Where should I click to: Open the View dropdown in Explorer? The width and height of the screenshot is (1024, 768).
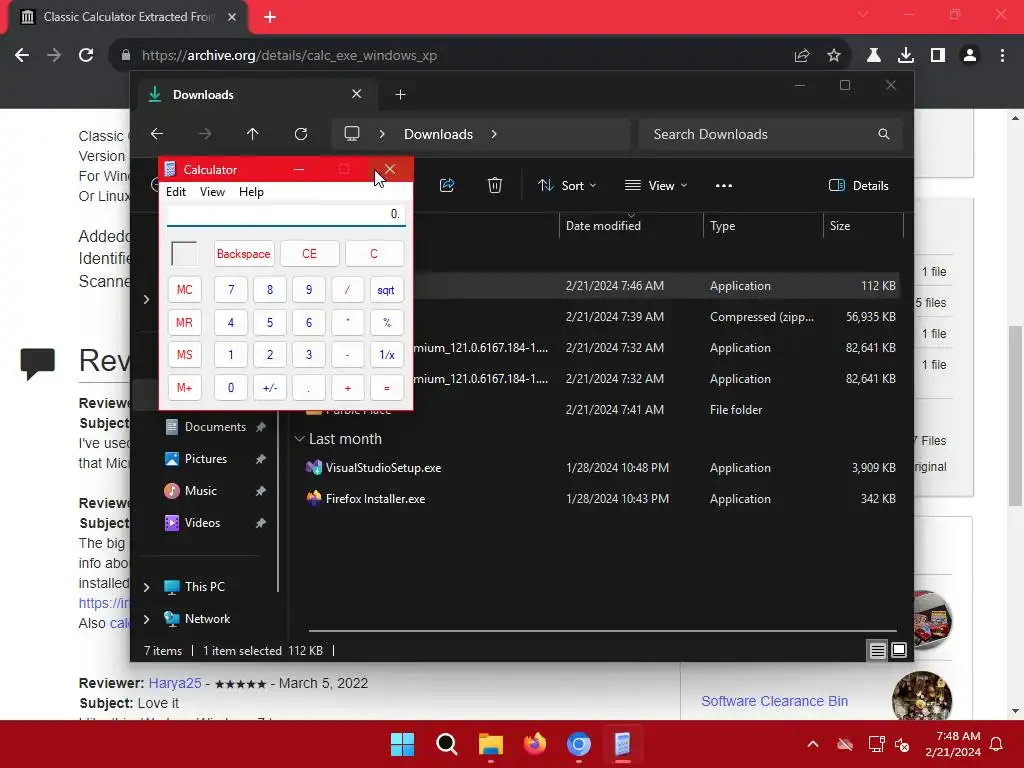tap(656, 185)
